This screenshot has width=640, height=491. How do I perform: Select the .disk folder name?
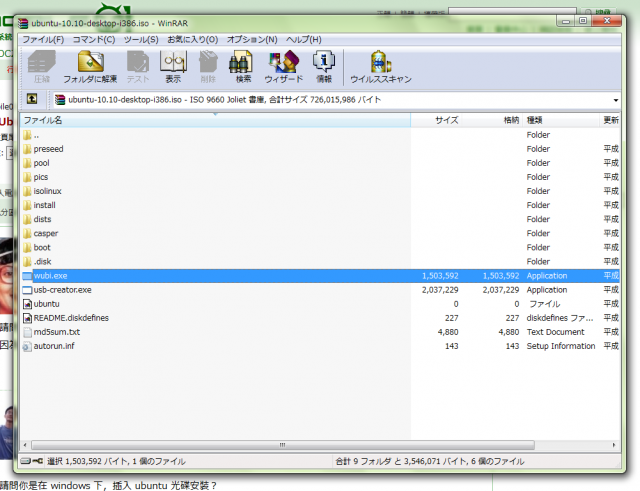(x=42, y=262)
